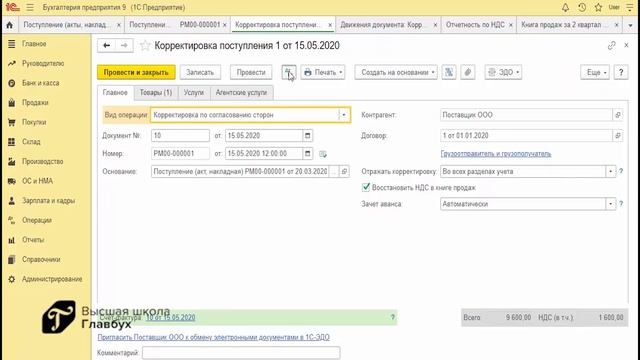Attach files with the paperclip icon

[468, 72]
